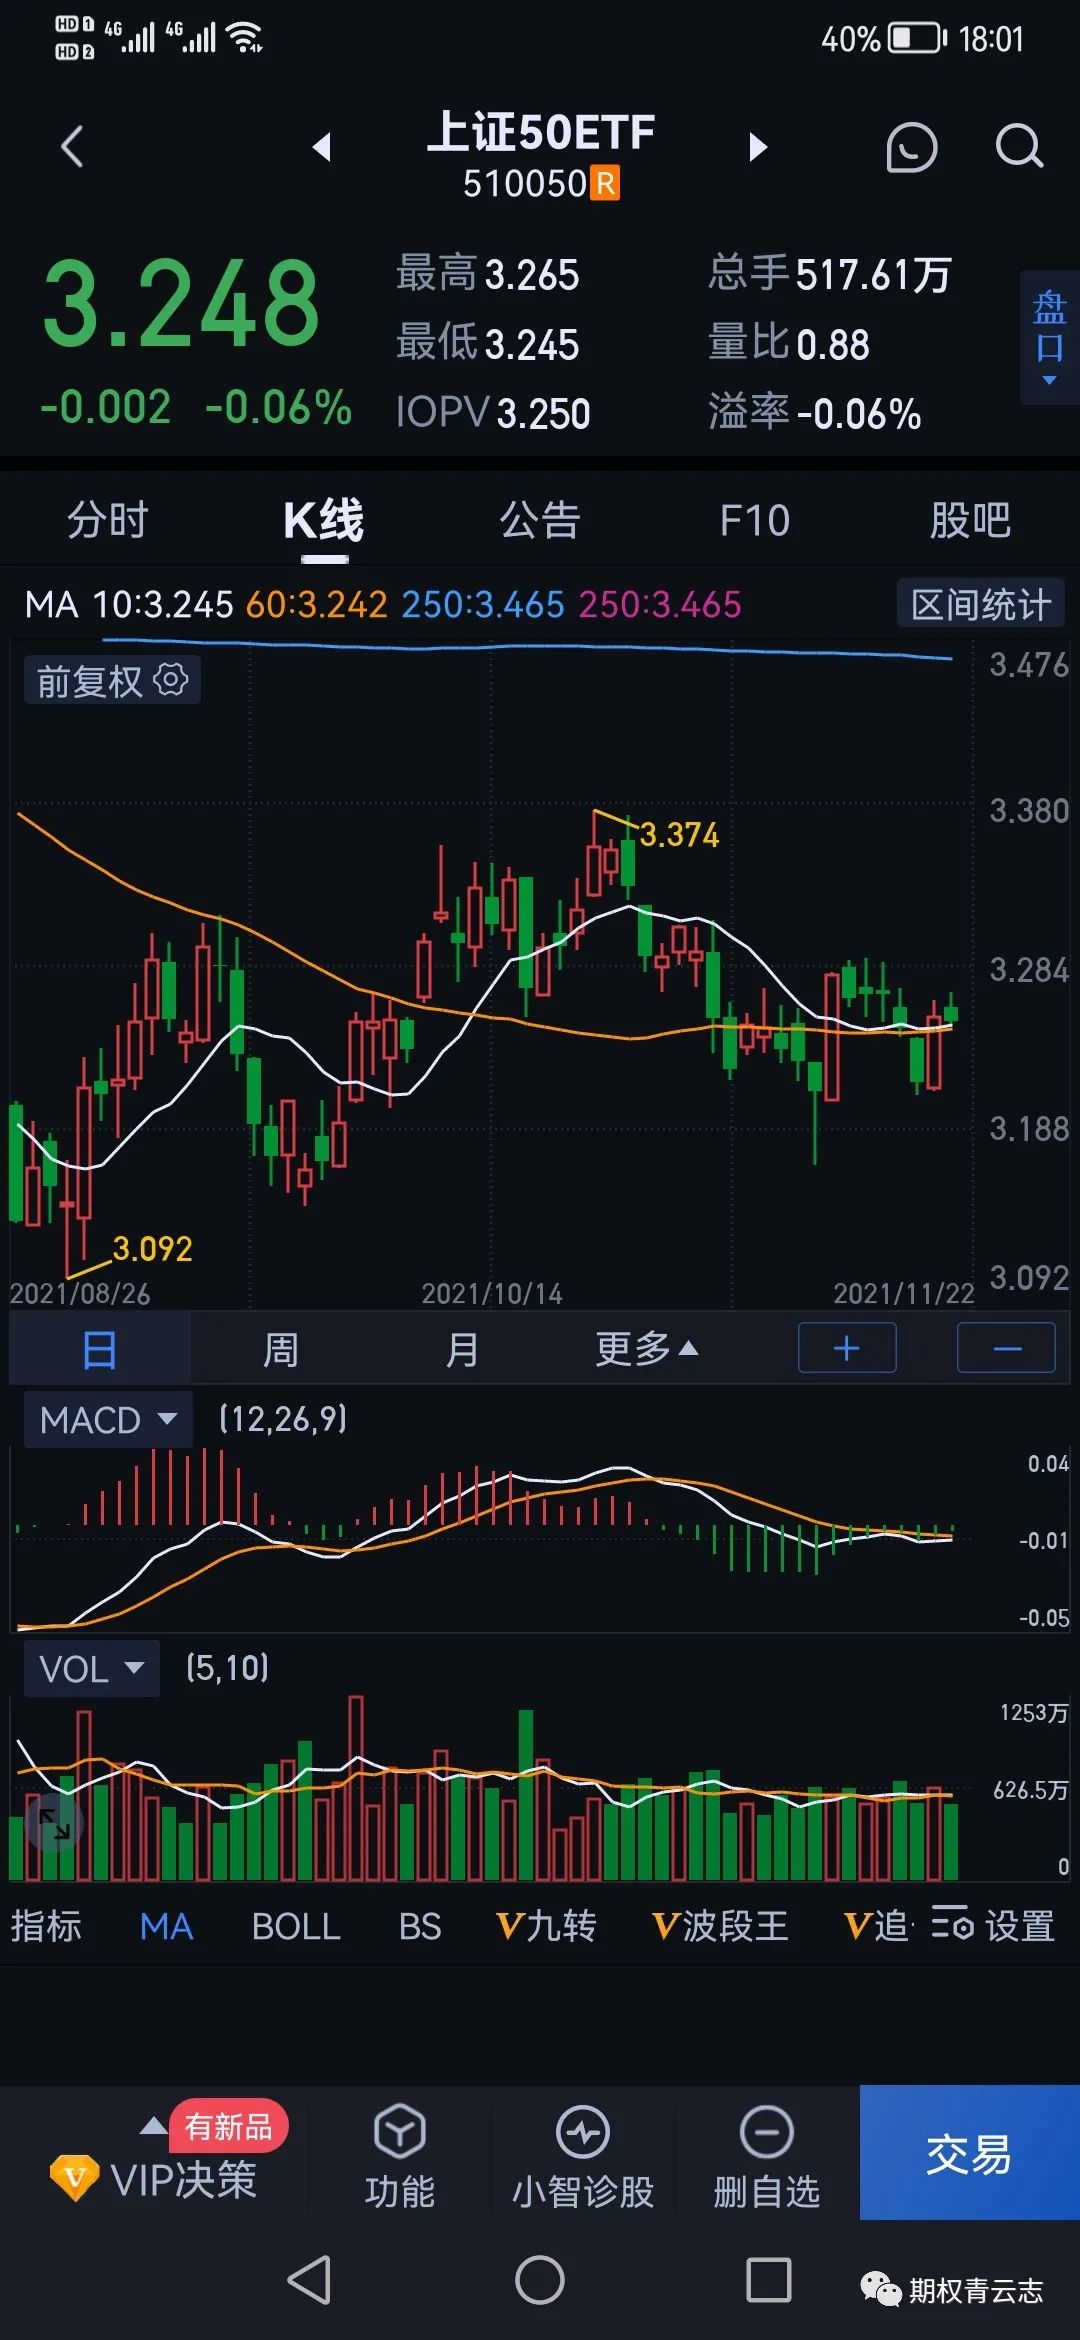This screenshot has width=1080, height=2340.
Task: Go to next stock with right triangle
Action: point(758,148)
